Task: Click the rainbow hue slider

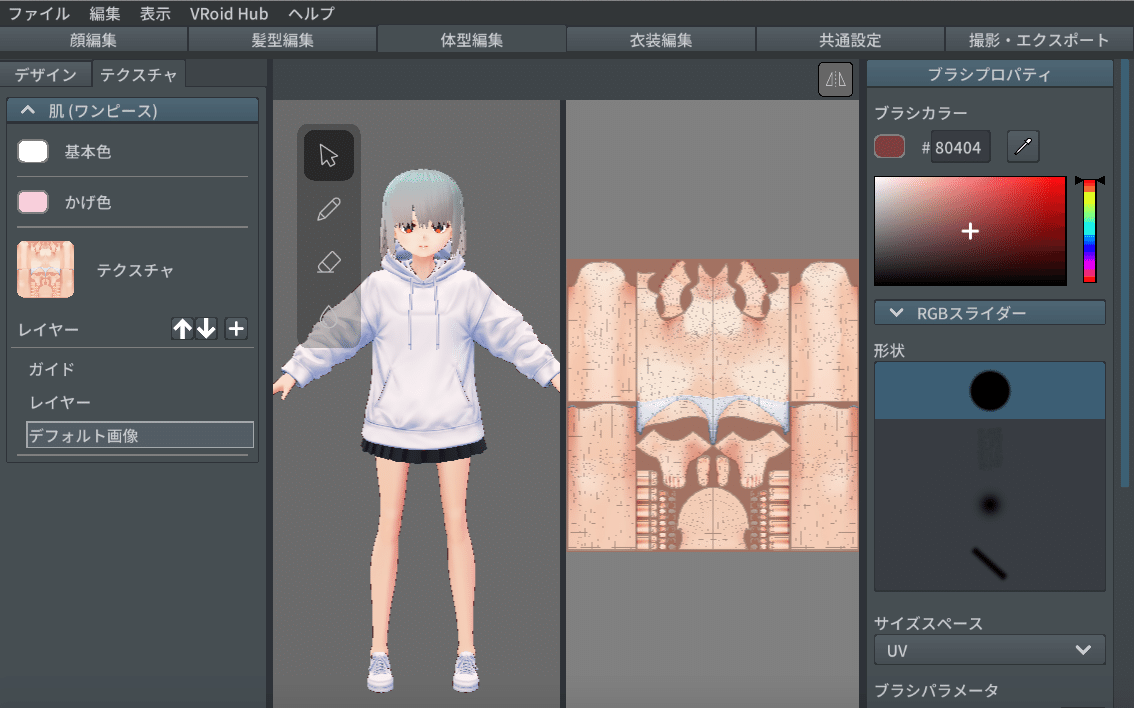Action: [1089, 231]
